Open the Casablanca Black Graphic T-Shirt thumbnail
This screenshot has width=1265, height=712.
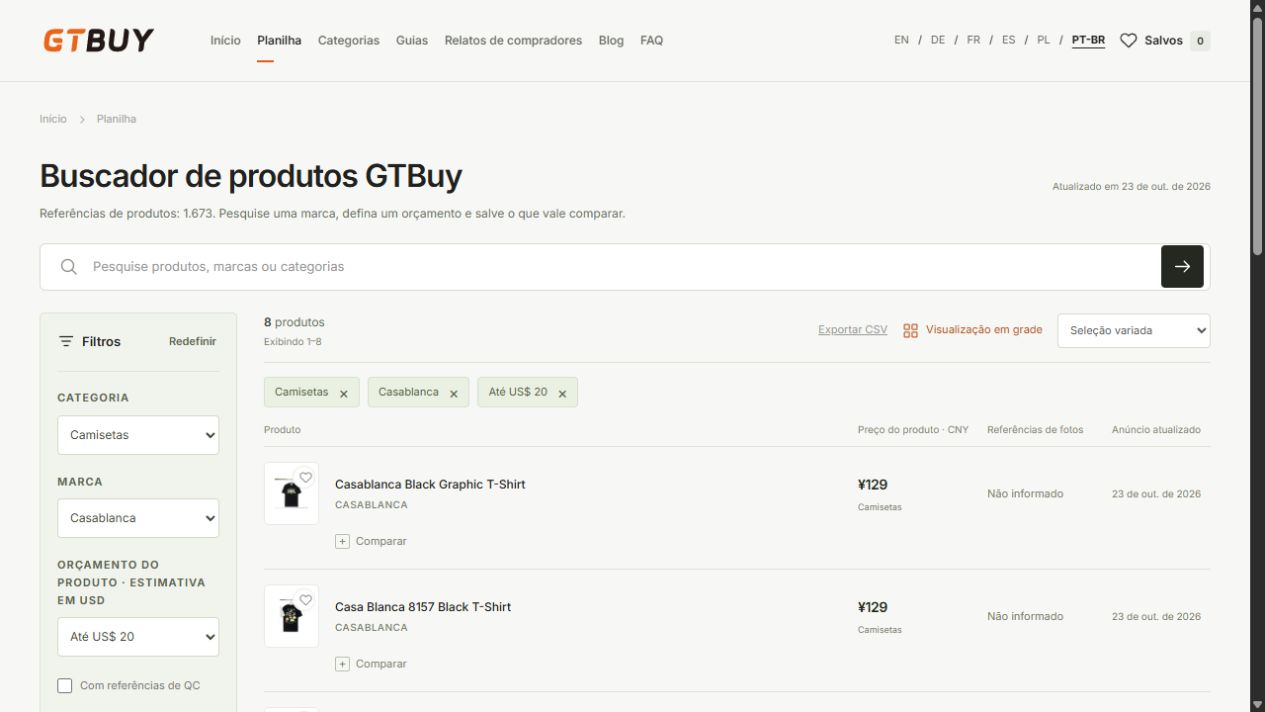291,493
